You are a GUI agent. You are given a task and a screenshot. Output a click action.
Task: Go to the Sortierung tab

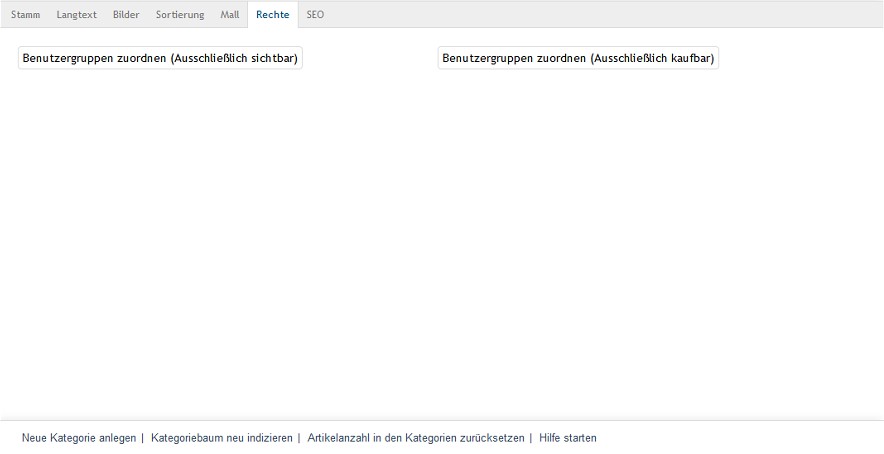[180, 15]
